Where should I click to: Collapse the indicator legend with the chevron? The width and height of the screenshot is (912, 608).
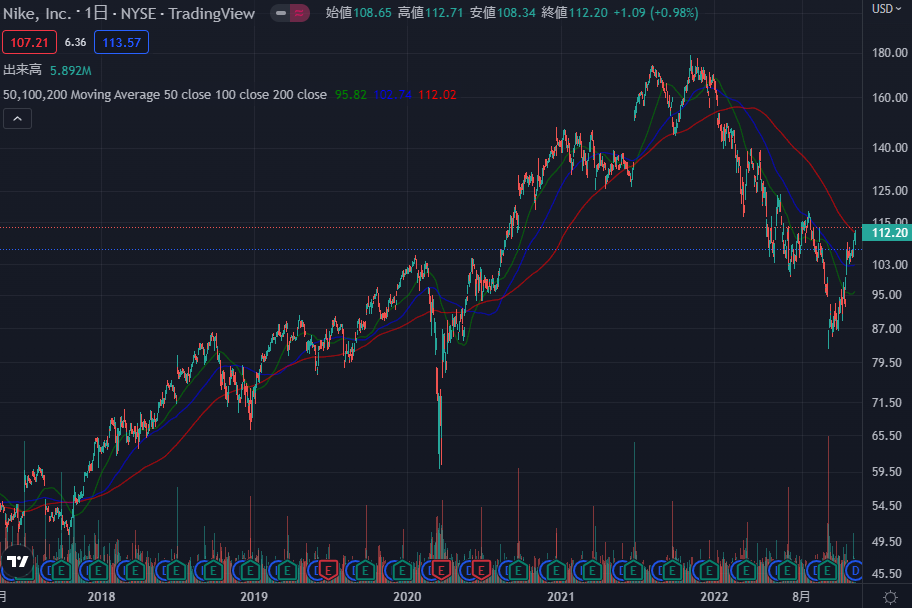point(17,119)
